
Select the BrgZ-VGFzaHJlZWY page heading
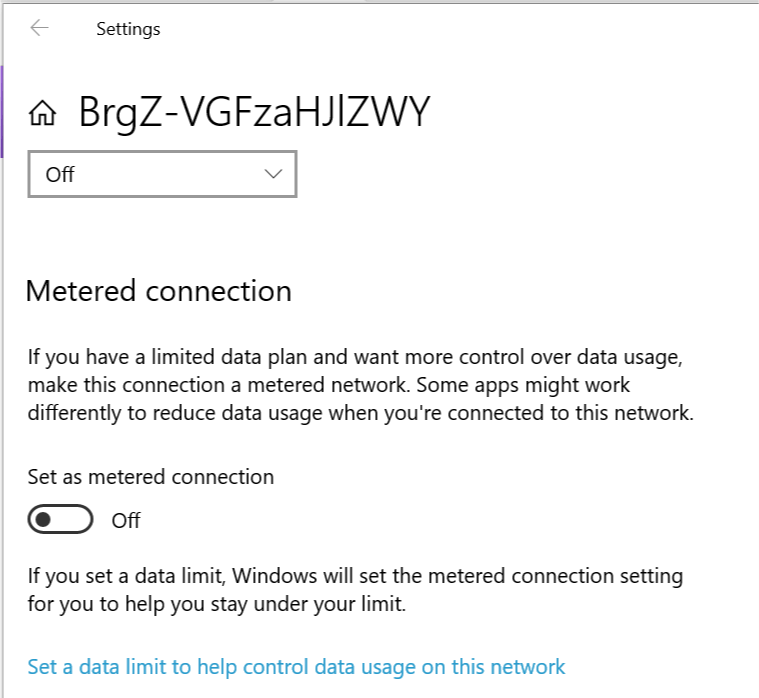point(255,112)
